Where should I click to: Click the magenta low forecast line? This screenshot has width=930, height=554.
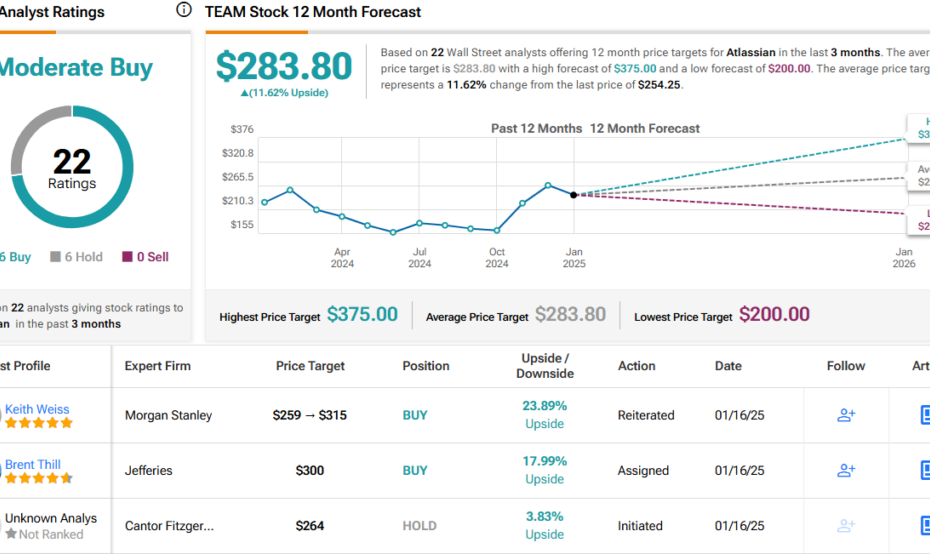pyautogui.click(x=741, y=204)
